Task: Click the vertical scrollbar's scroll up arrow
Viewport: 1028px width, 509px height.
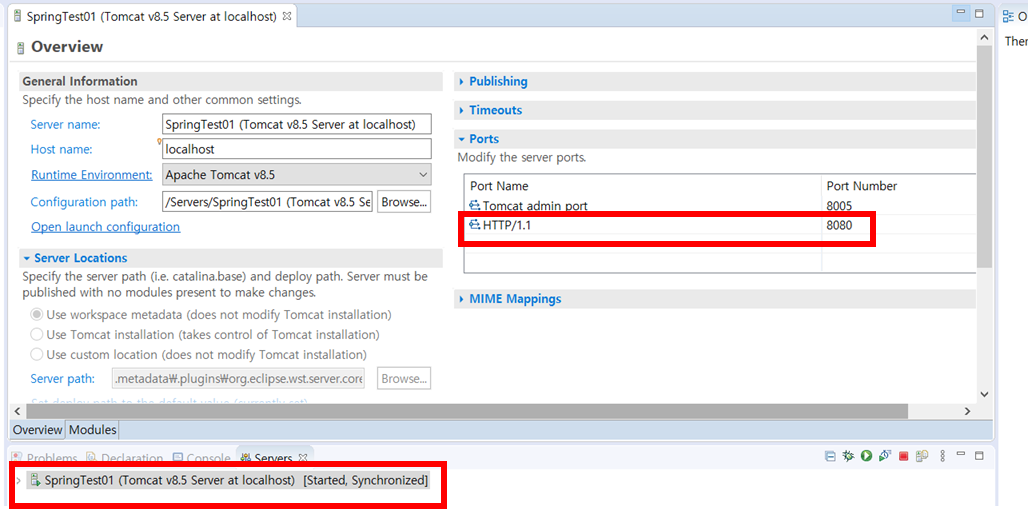Action: (x=983, y=38)
